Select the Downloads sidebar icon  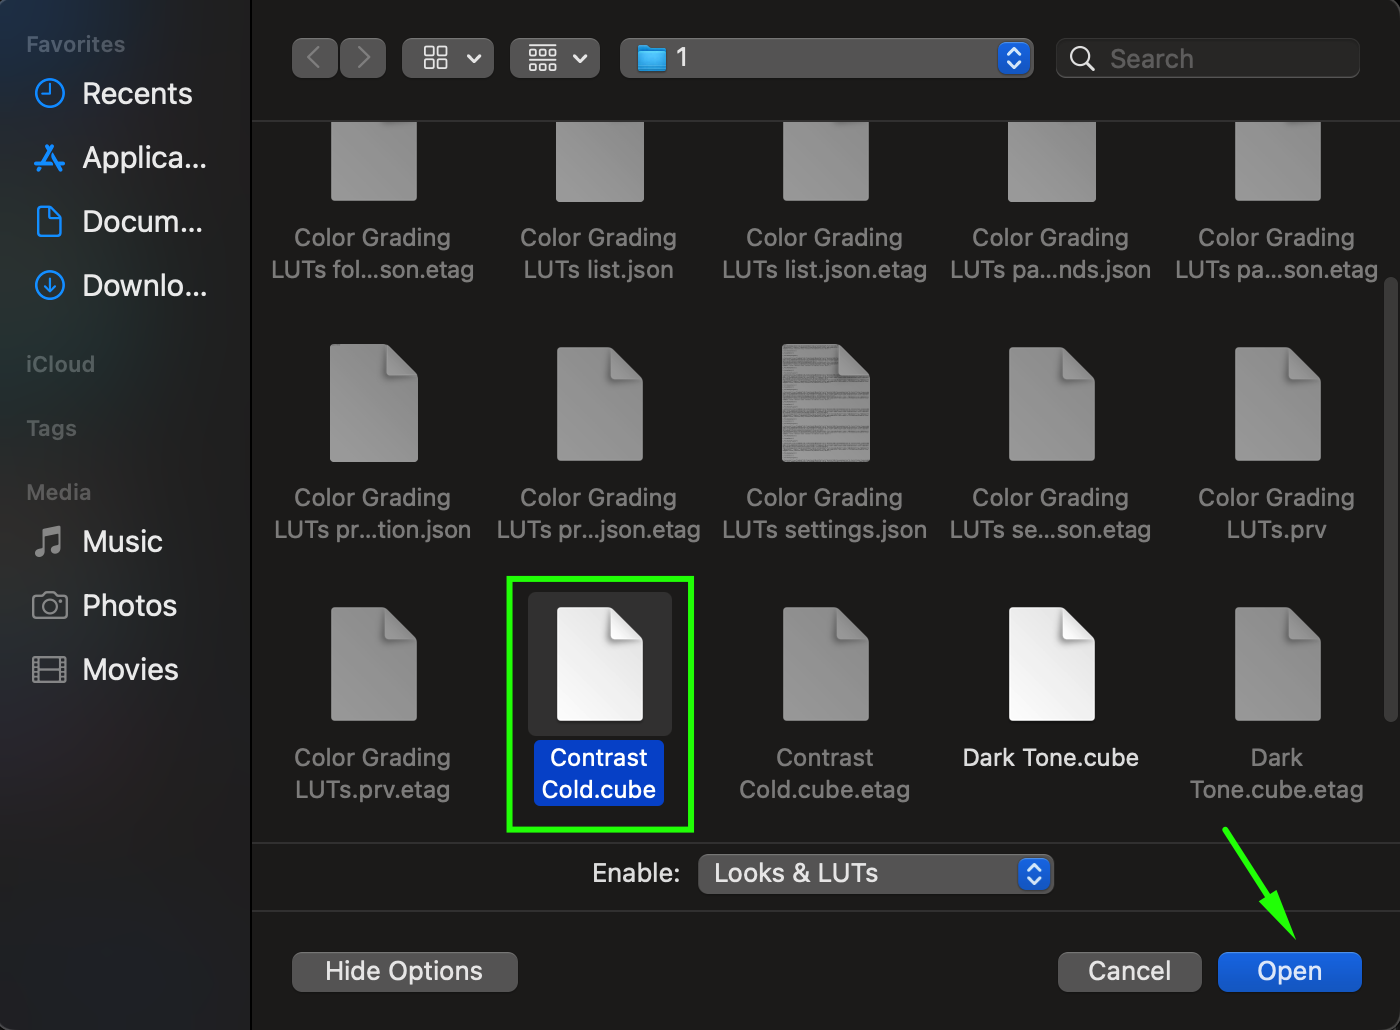point(49,286)
